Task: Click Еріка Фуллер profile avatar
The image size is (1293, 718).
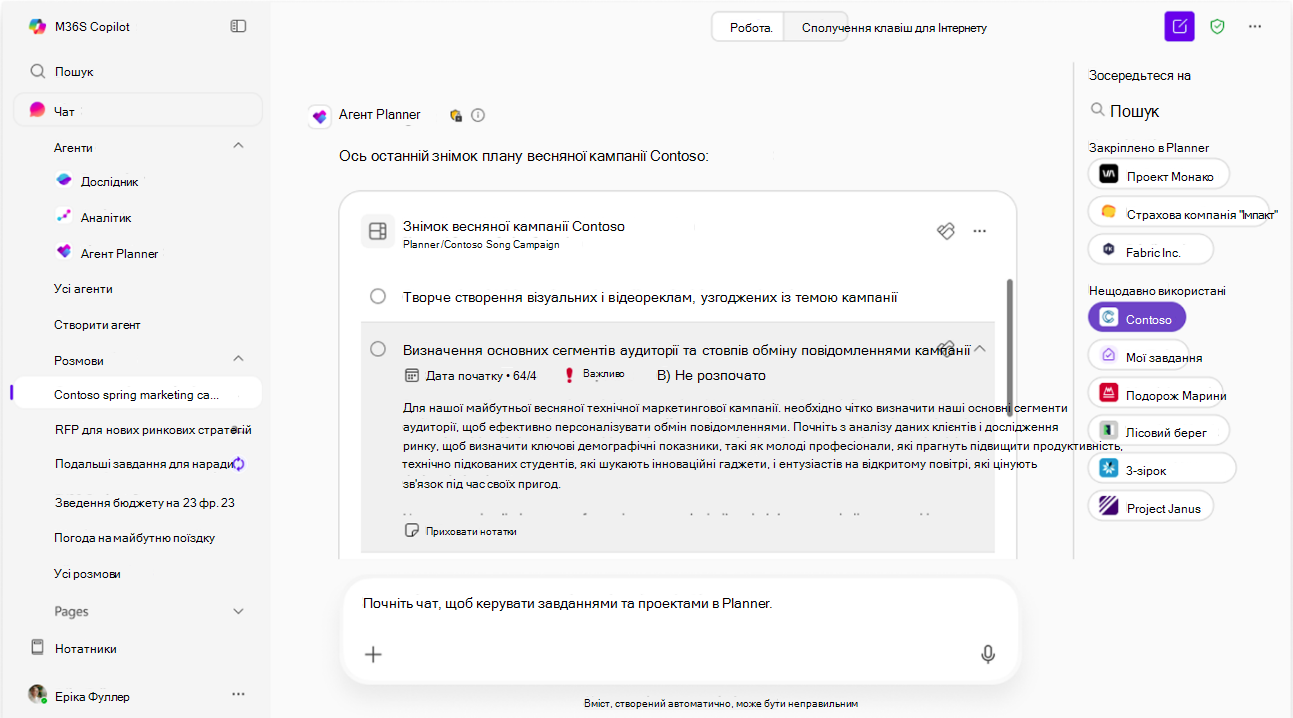Action: 37,694
